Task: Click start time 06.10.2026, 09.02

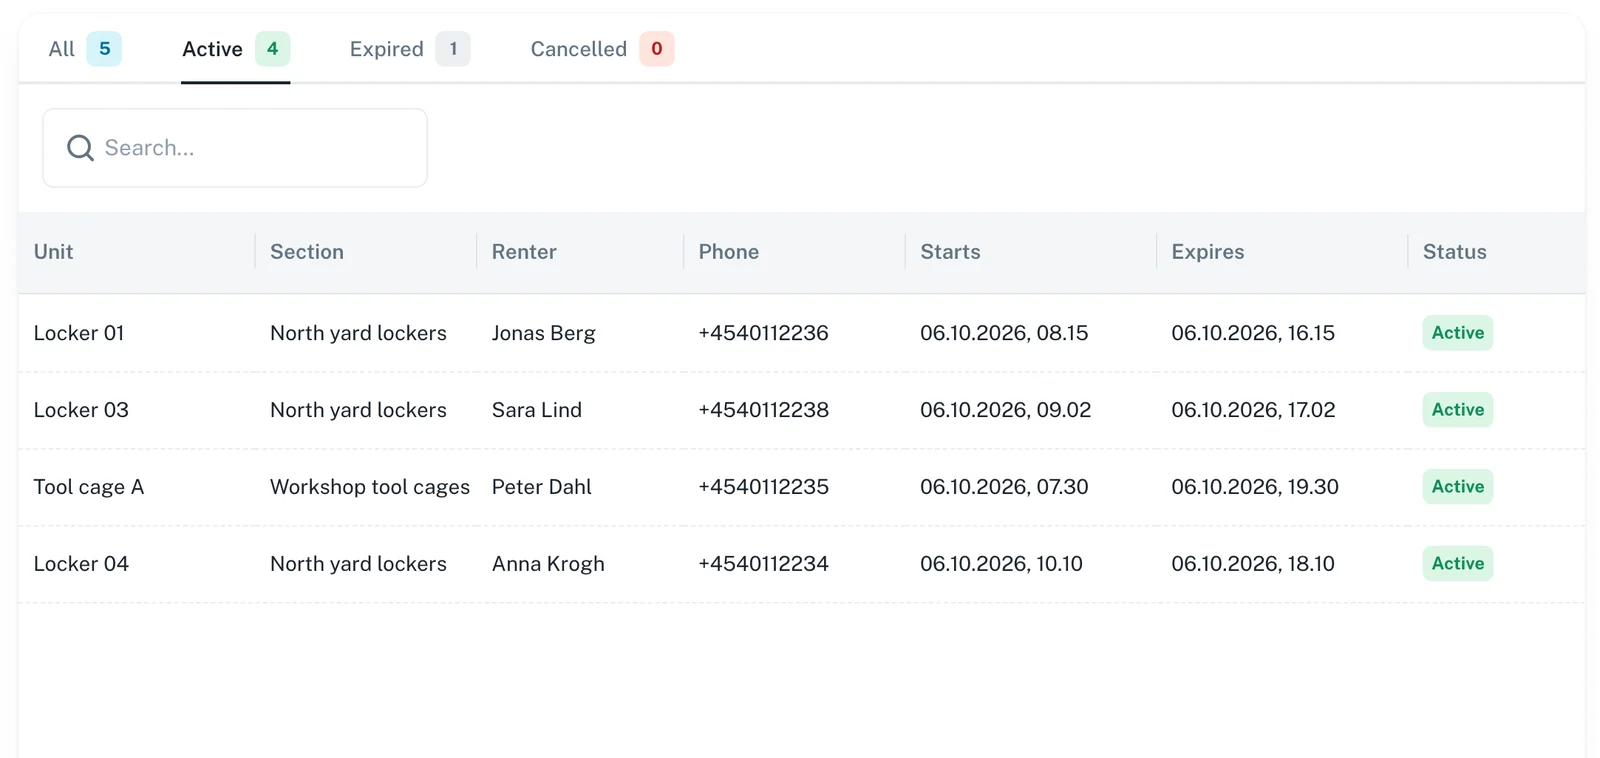Action: (1005, 410)
